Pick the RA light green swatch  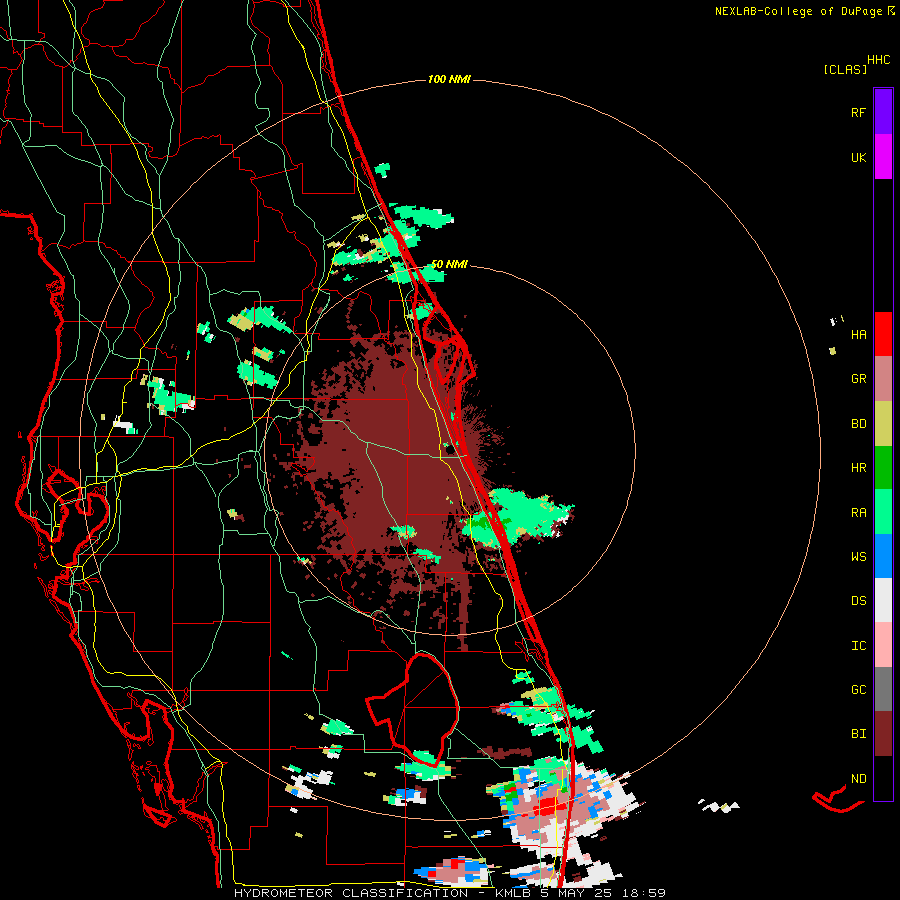(x=883, y=512)
